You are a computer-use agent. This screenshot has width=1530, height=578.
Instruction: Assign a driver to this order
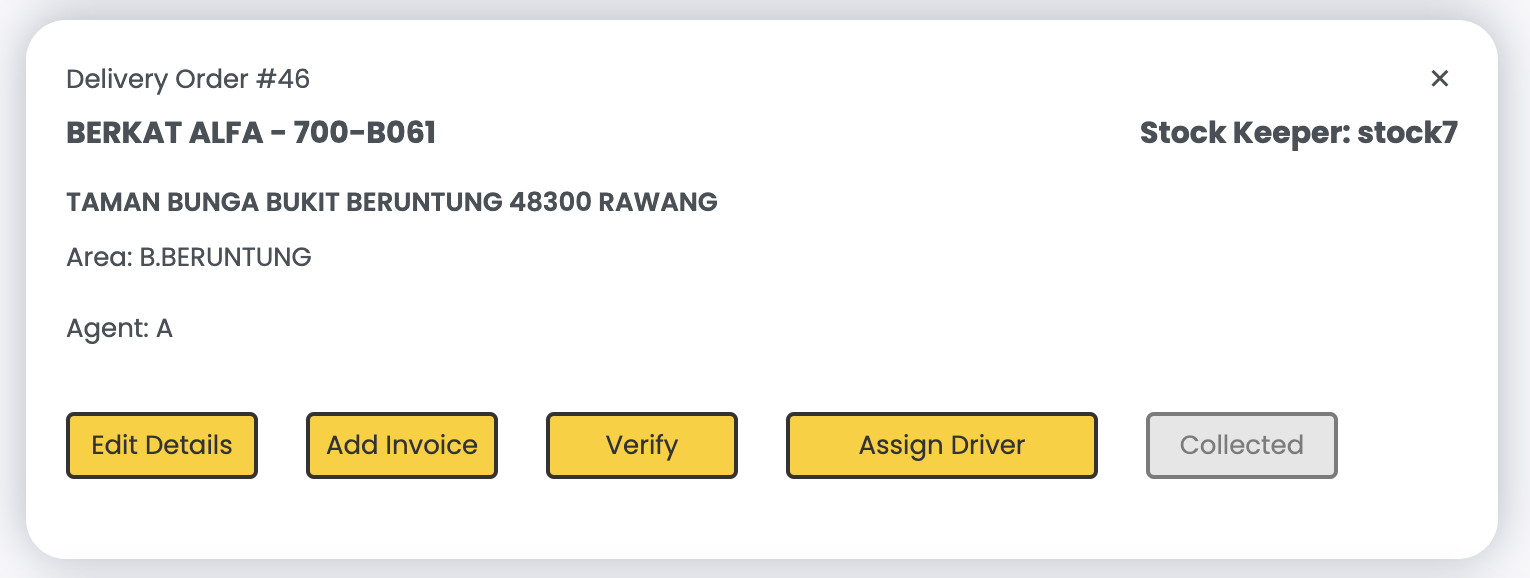[x=941, y=446]
